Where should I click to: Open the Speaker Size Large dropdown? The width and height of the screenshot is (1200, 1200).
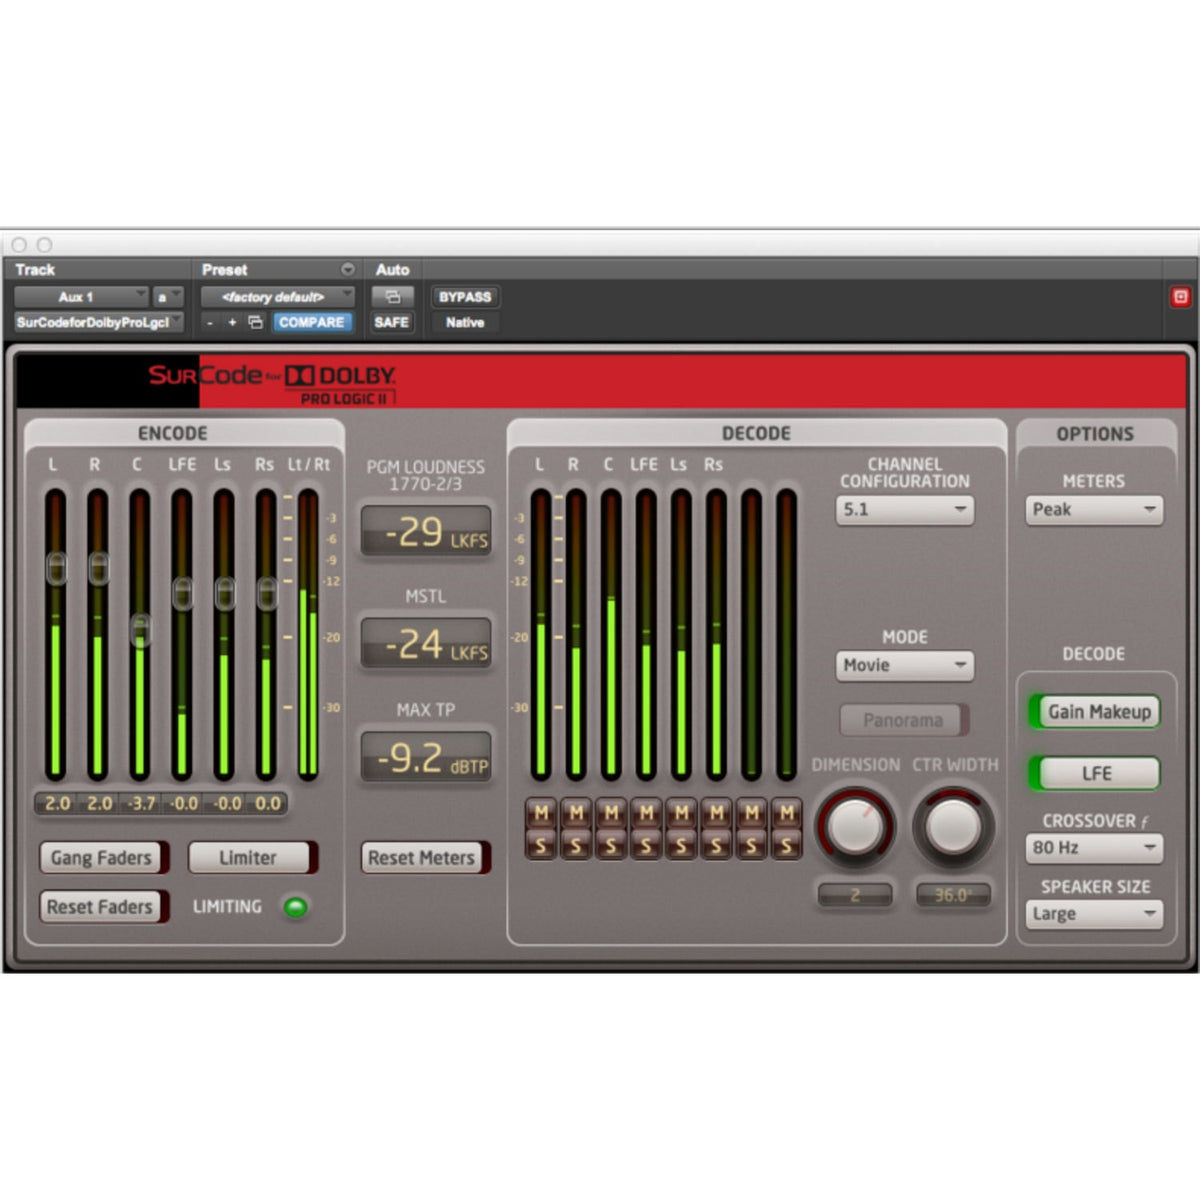click(1094, 913)
